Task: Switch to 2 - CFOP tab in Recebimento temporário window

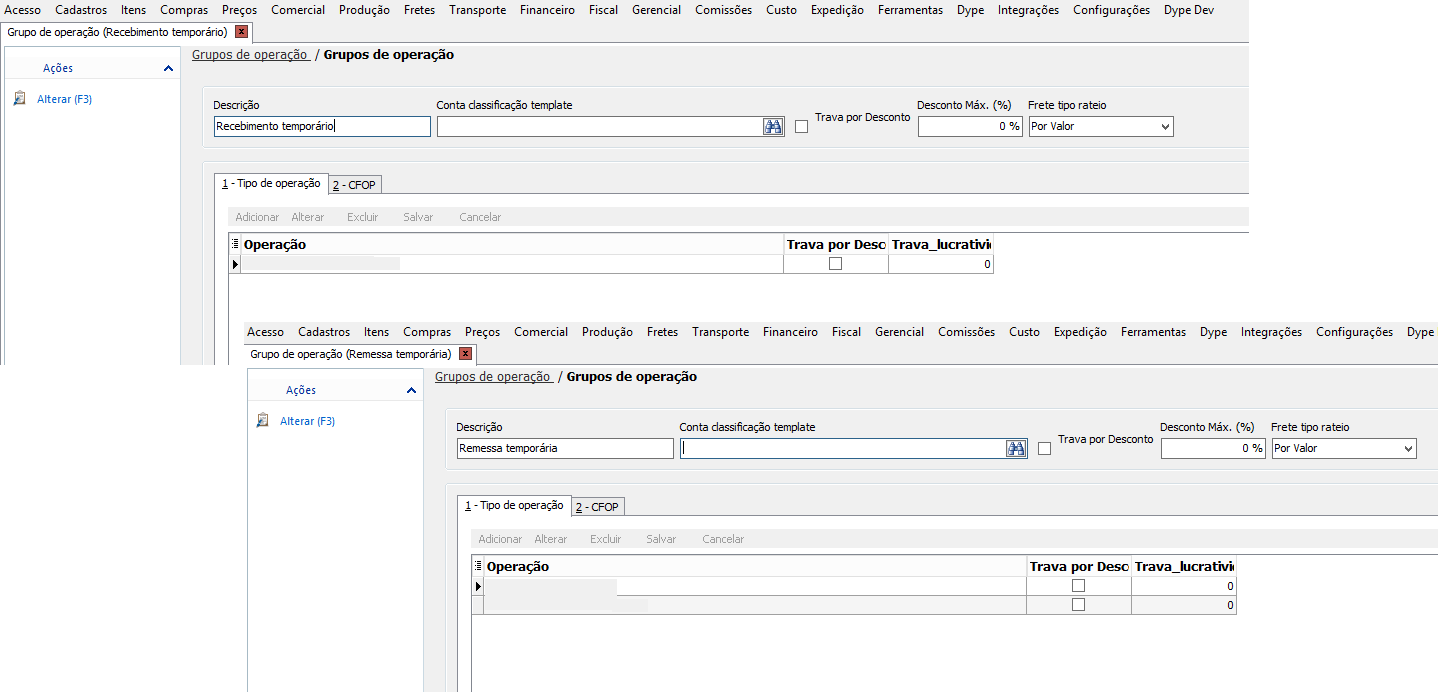Action: coord(355,185)
